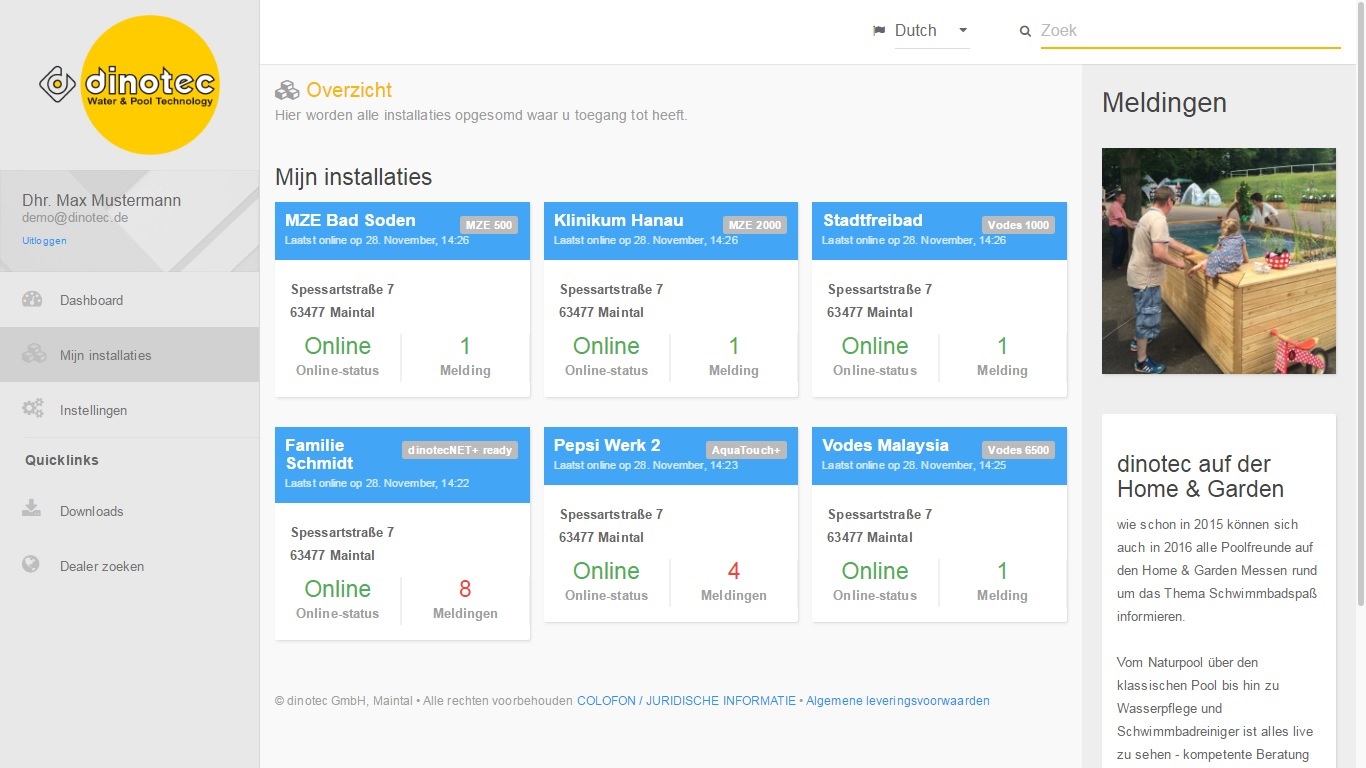Screen dimensions: 1366x768
Task: Open Instellingen menu item
Action: tap(130, 410)
